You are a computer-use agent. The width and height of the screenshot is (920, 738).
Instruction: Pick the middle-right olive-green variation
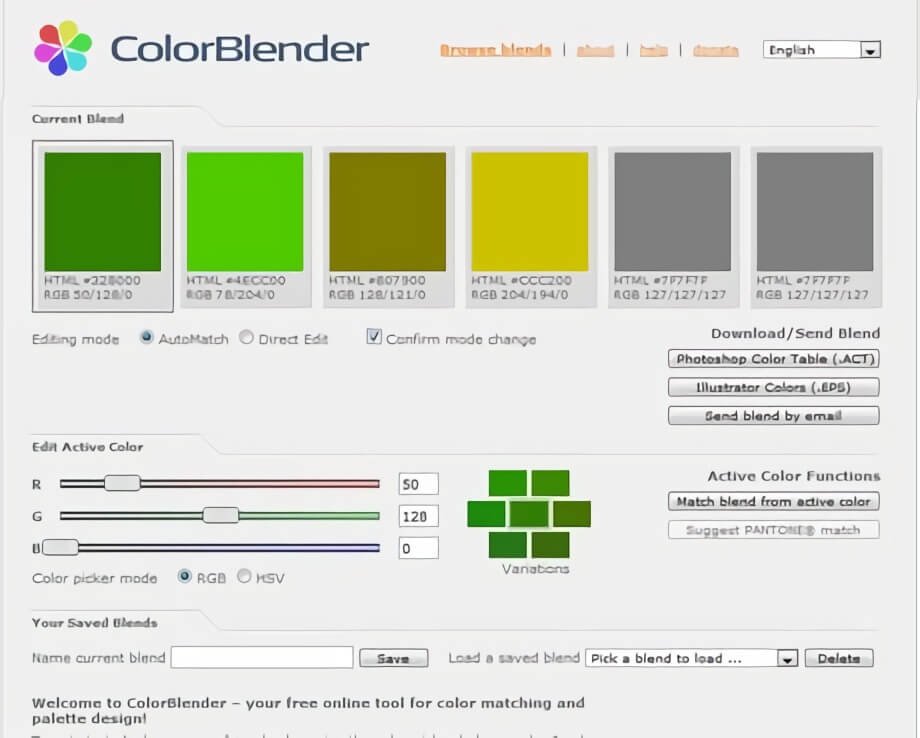pyautogui.click(x=572, y=514)
